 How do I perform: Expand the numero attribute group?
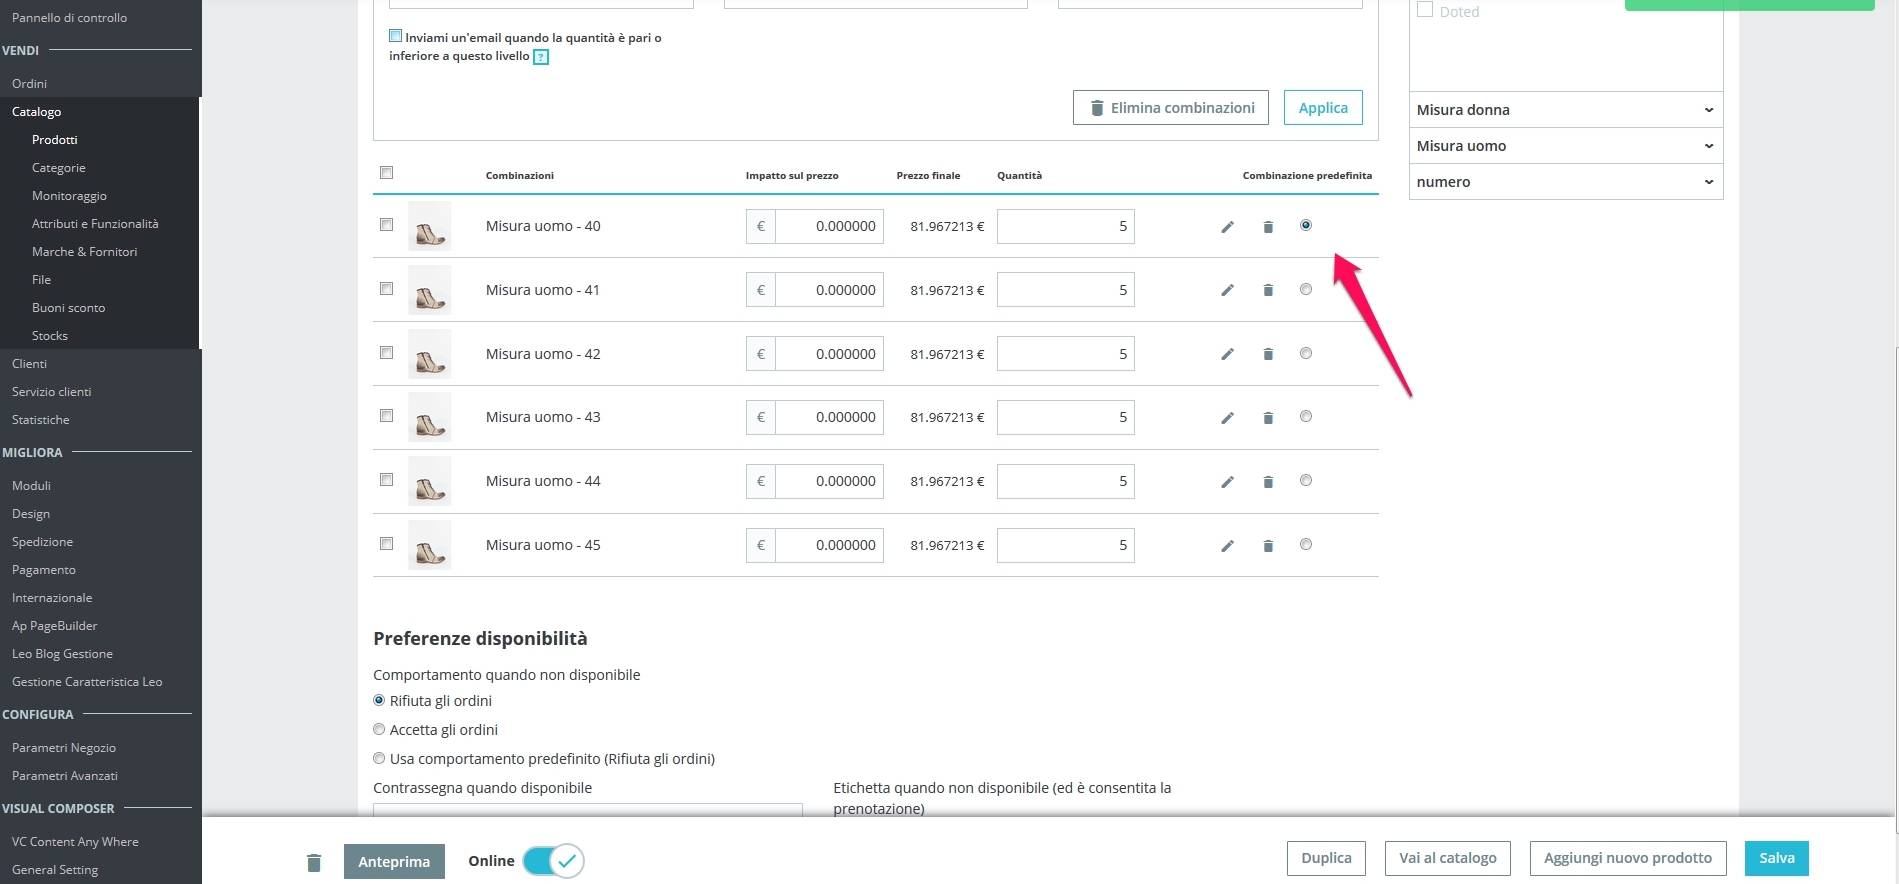point(1566,182)
